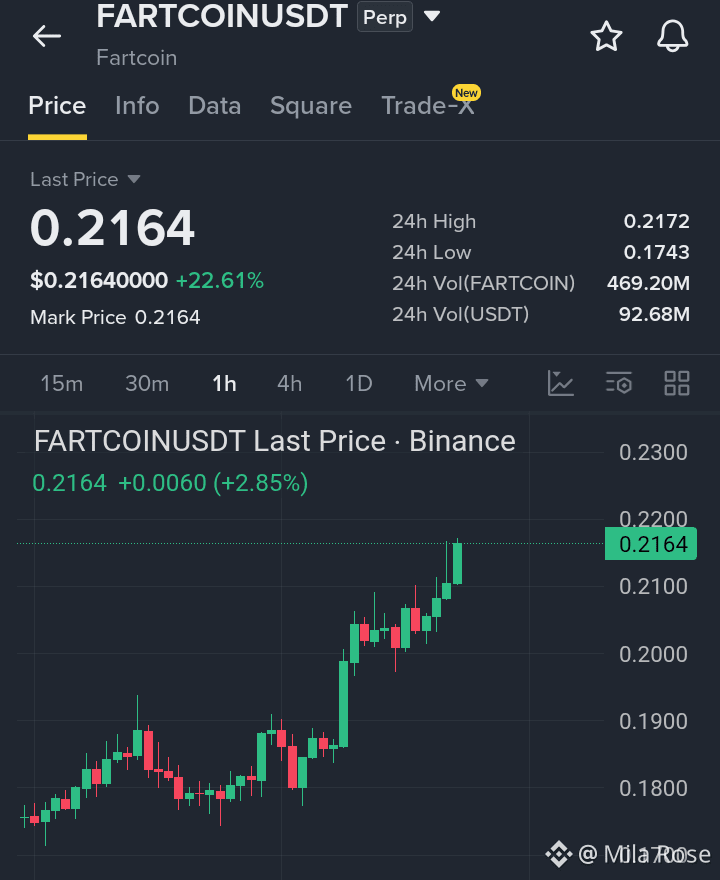Tap the FARTCOINUSDT pair title
This screenshot has width=720, height=880.
pos(222,16)
